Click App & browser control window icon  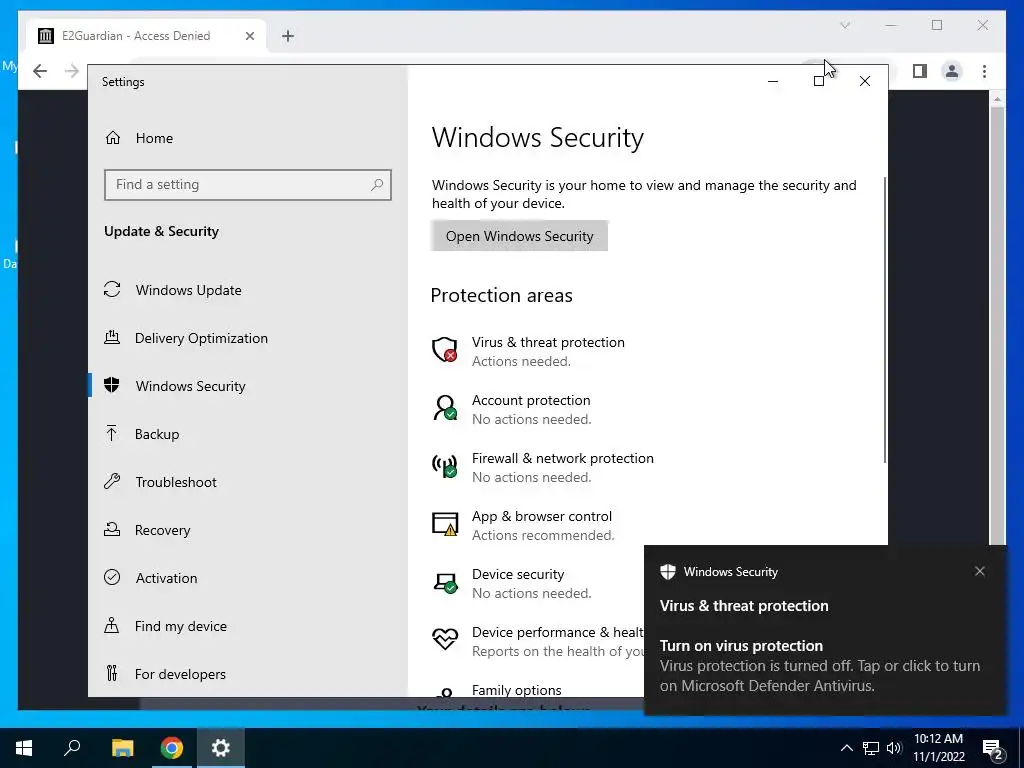[445, 524]
